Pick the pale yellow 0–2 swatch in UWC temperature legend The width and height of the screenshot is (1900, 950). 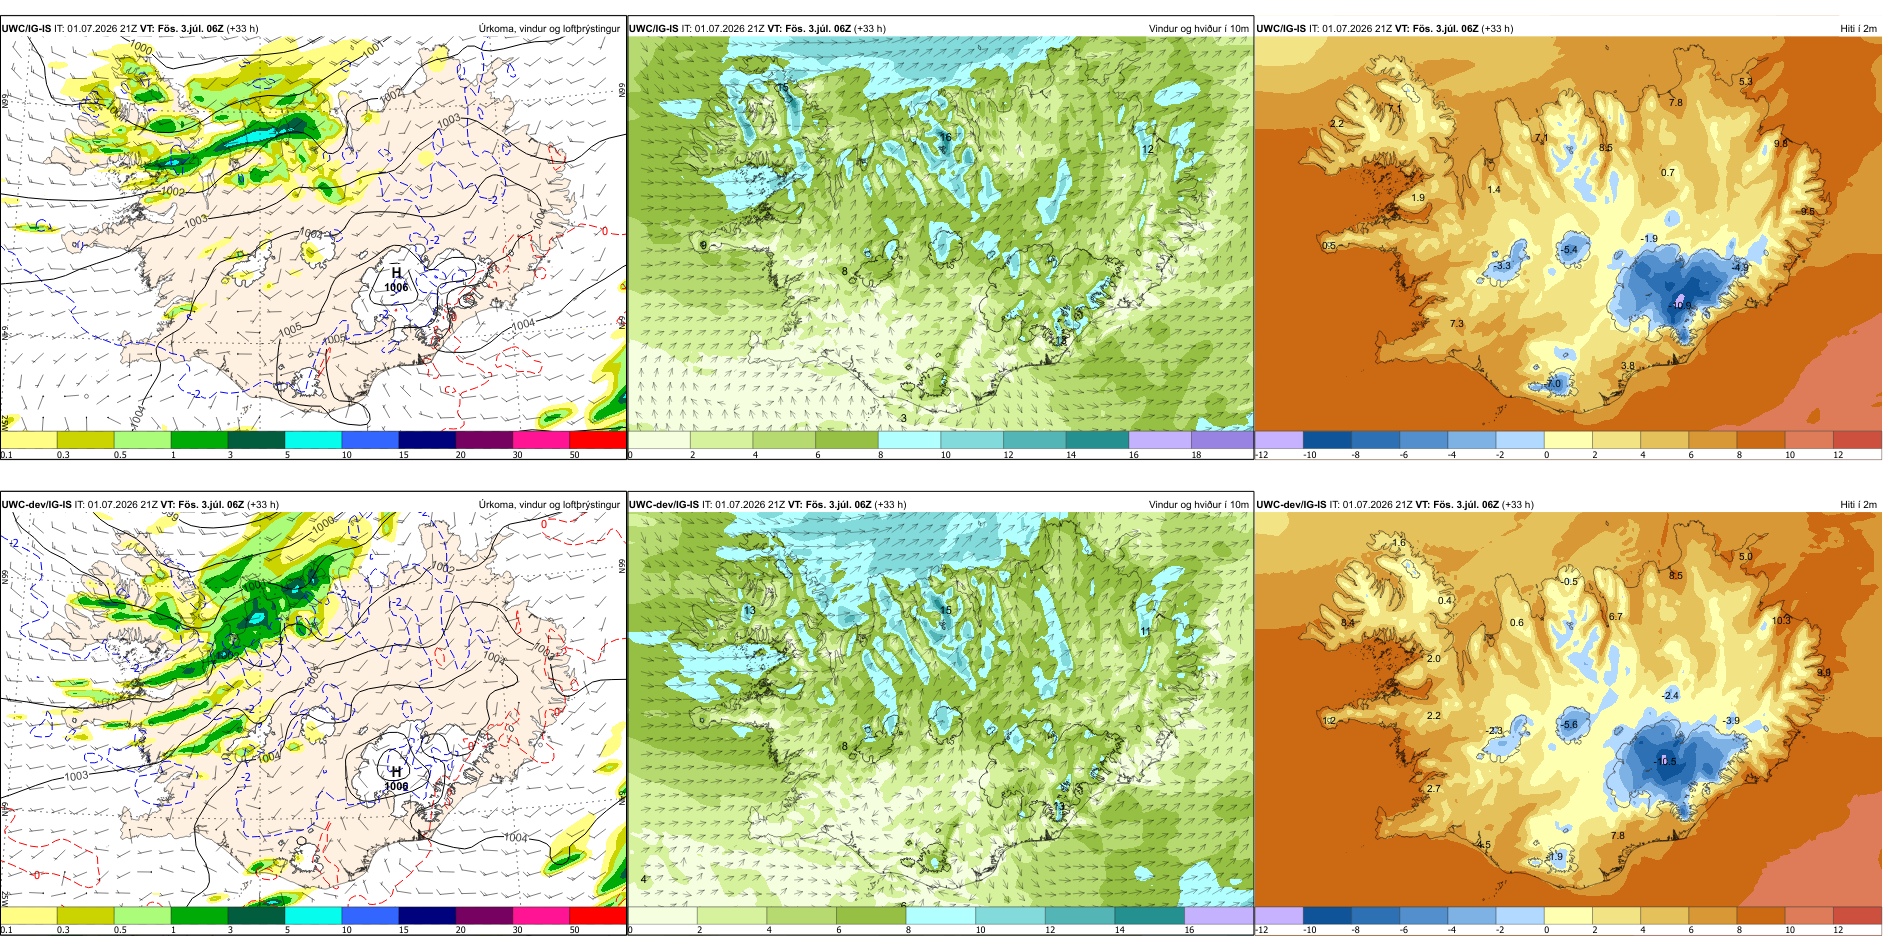[x=1568, y=440]
